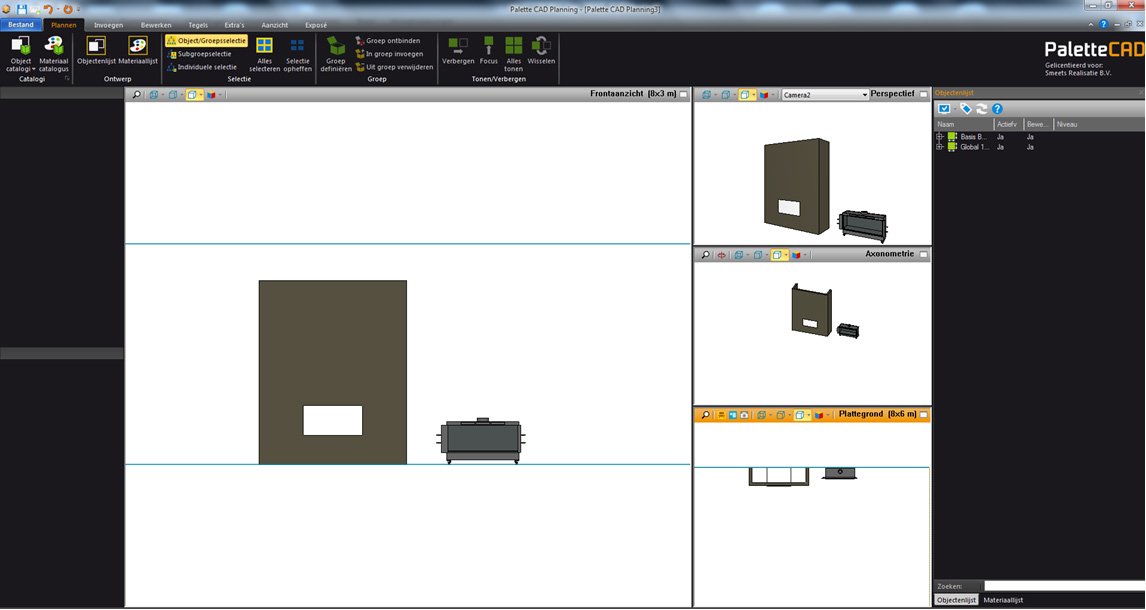Expand the Basis B tree item
Viewport: 1146px width, 610px height.
coord(940,135)
